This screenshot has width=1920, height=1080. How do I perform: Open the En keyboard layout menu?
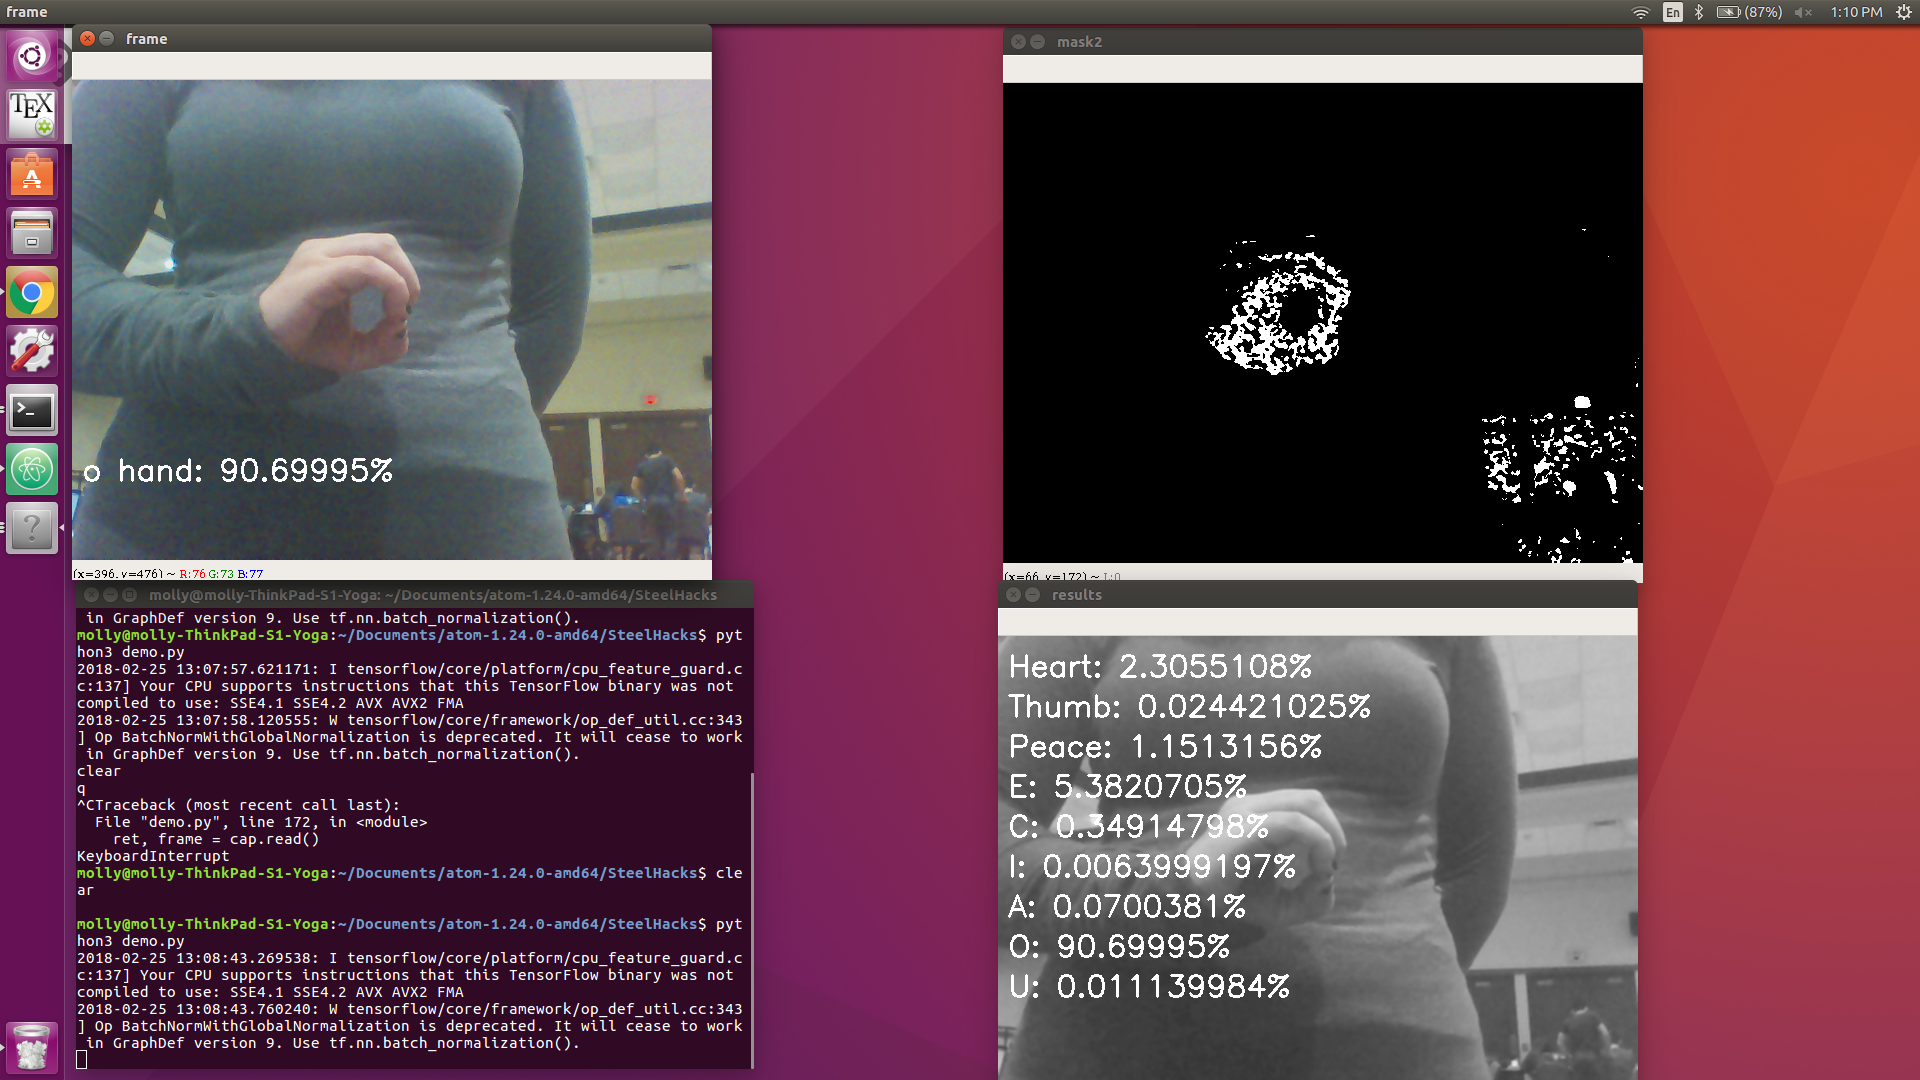[x=1673, y=13]
